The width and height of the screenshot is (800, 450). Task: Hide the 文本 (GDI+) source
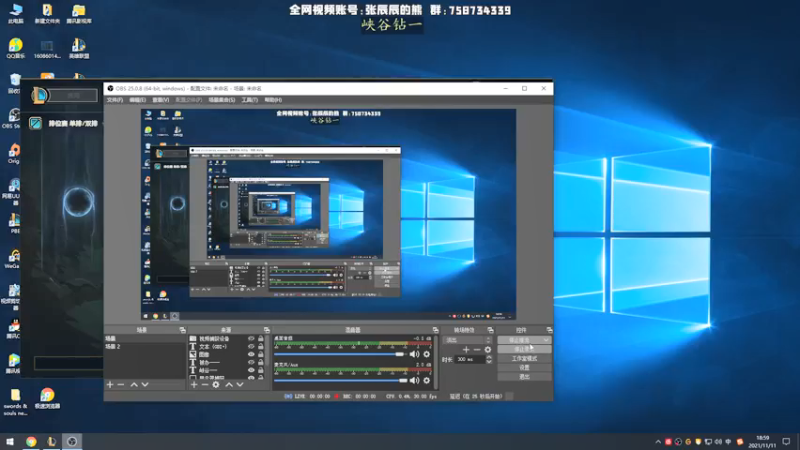[251, 346]
